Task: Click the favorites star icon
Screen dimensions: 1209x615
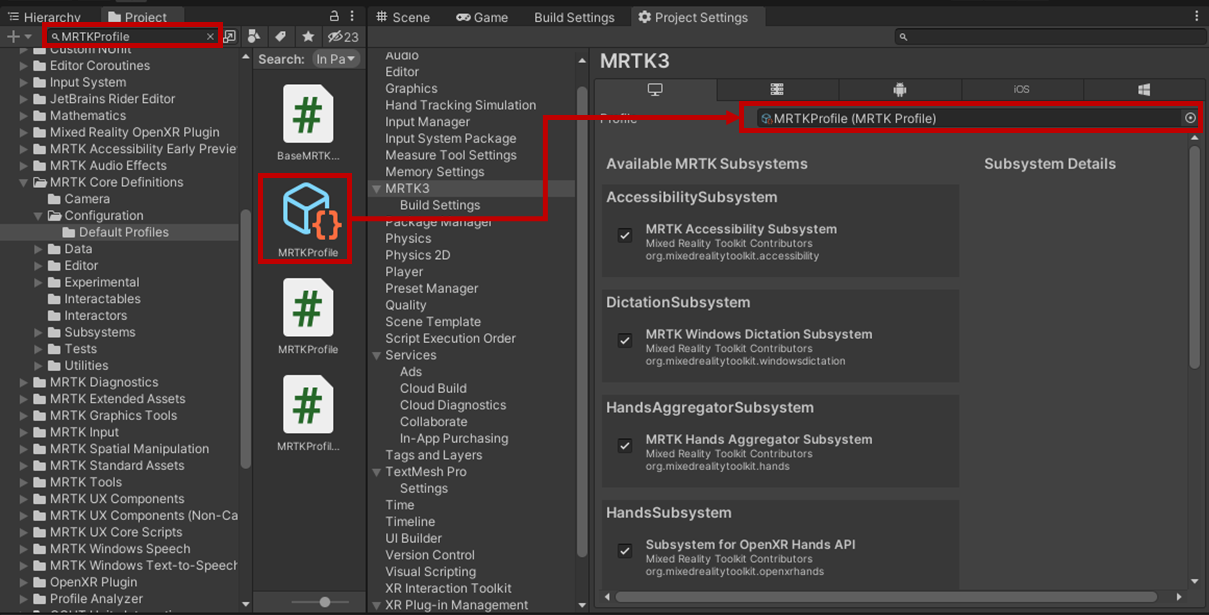Action: click(x=308, y=36)
